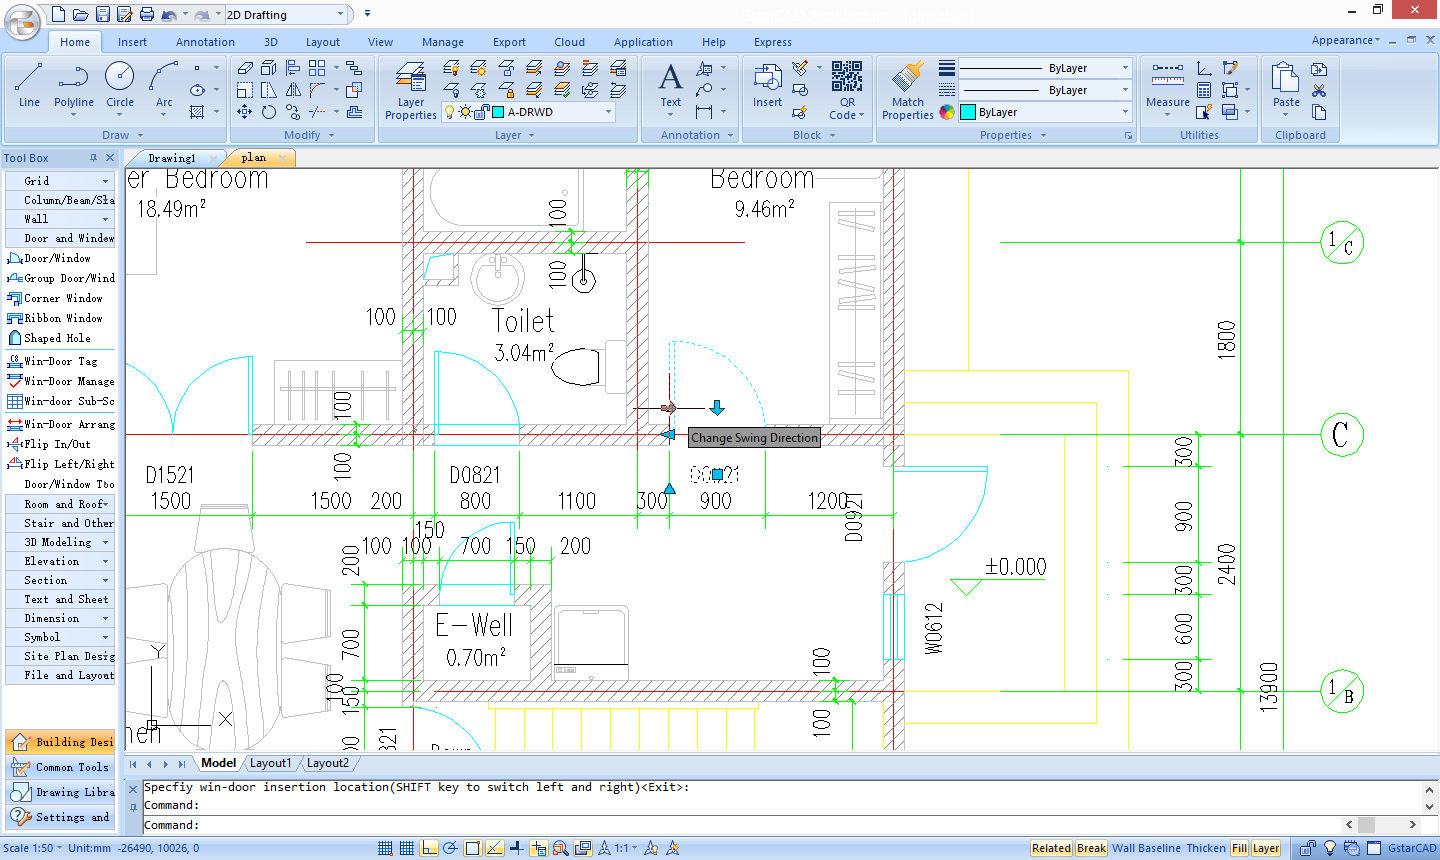Expand the Grid category in Tool Box
This screenshot has width=1440, height=860.
pyautogui.click(x=60, y=181)
